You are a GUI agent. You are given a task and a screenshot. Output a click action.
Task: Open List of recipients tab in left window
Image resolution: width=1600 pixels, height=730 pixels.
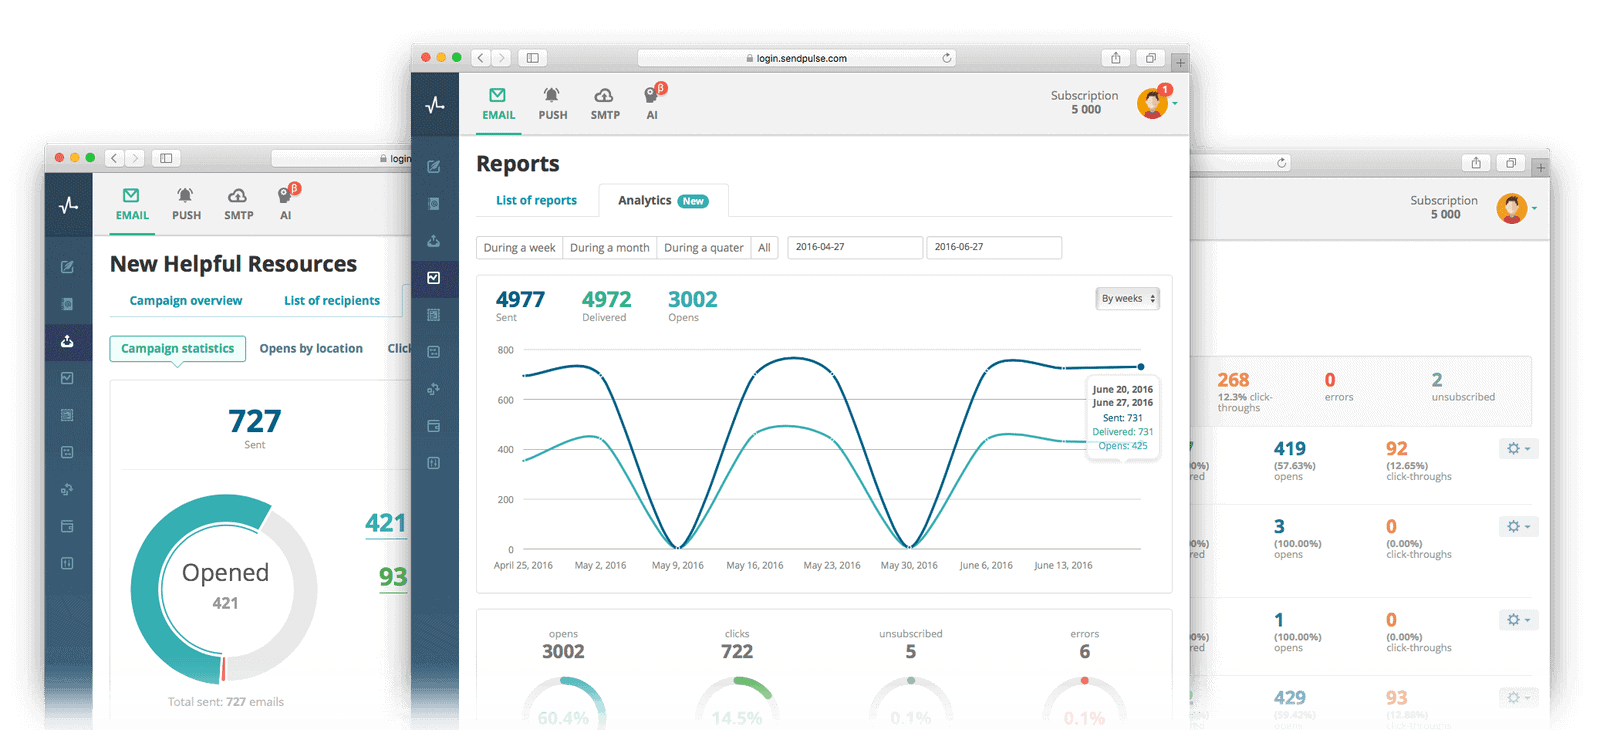click(332, 300)
